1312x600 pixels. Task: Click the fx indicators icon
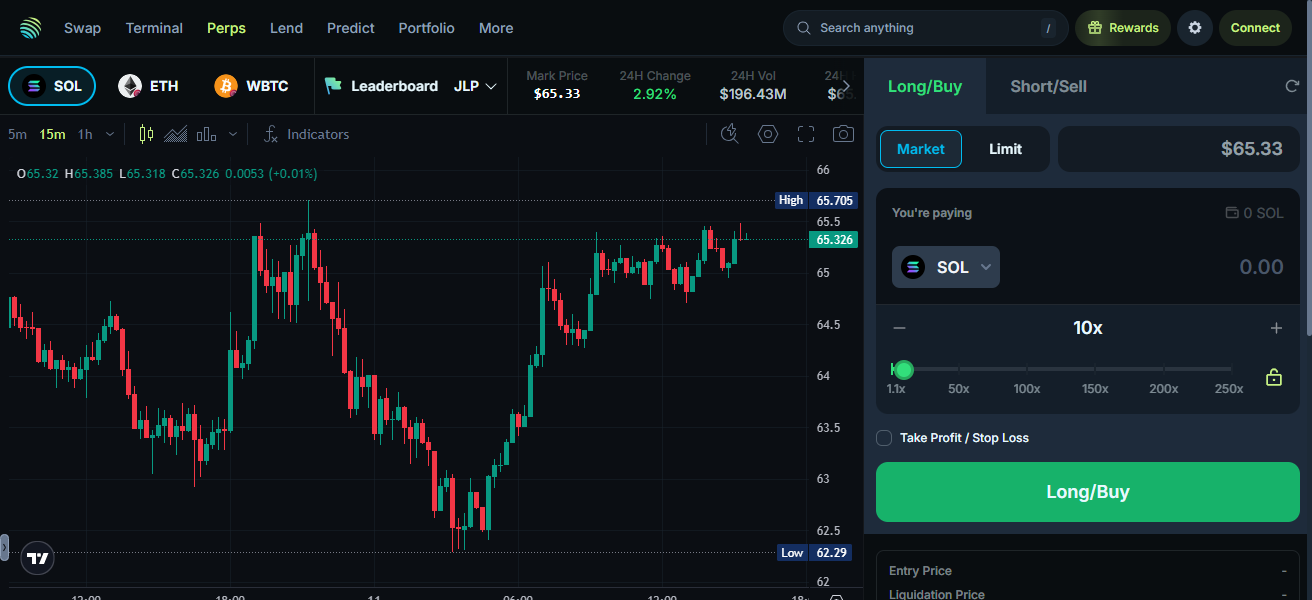point(271,134)
